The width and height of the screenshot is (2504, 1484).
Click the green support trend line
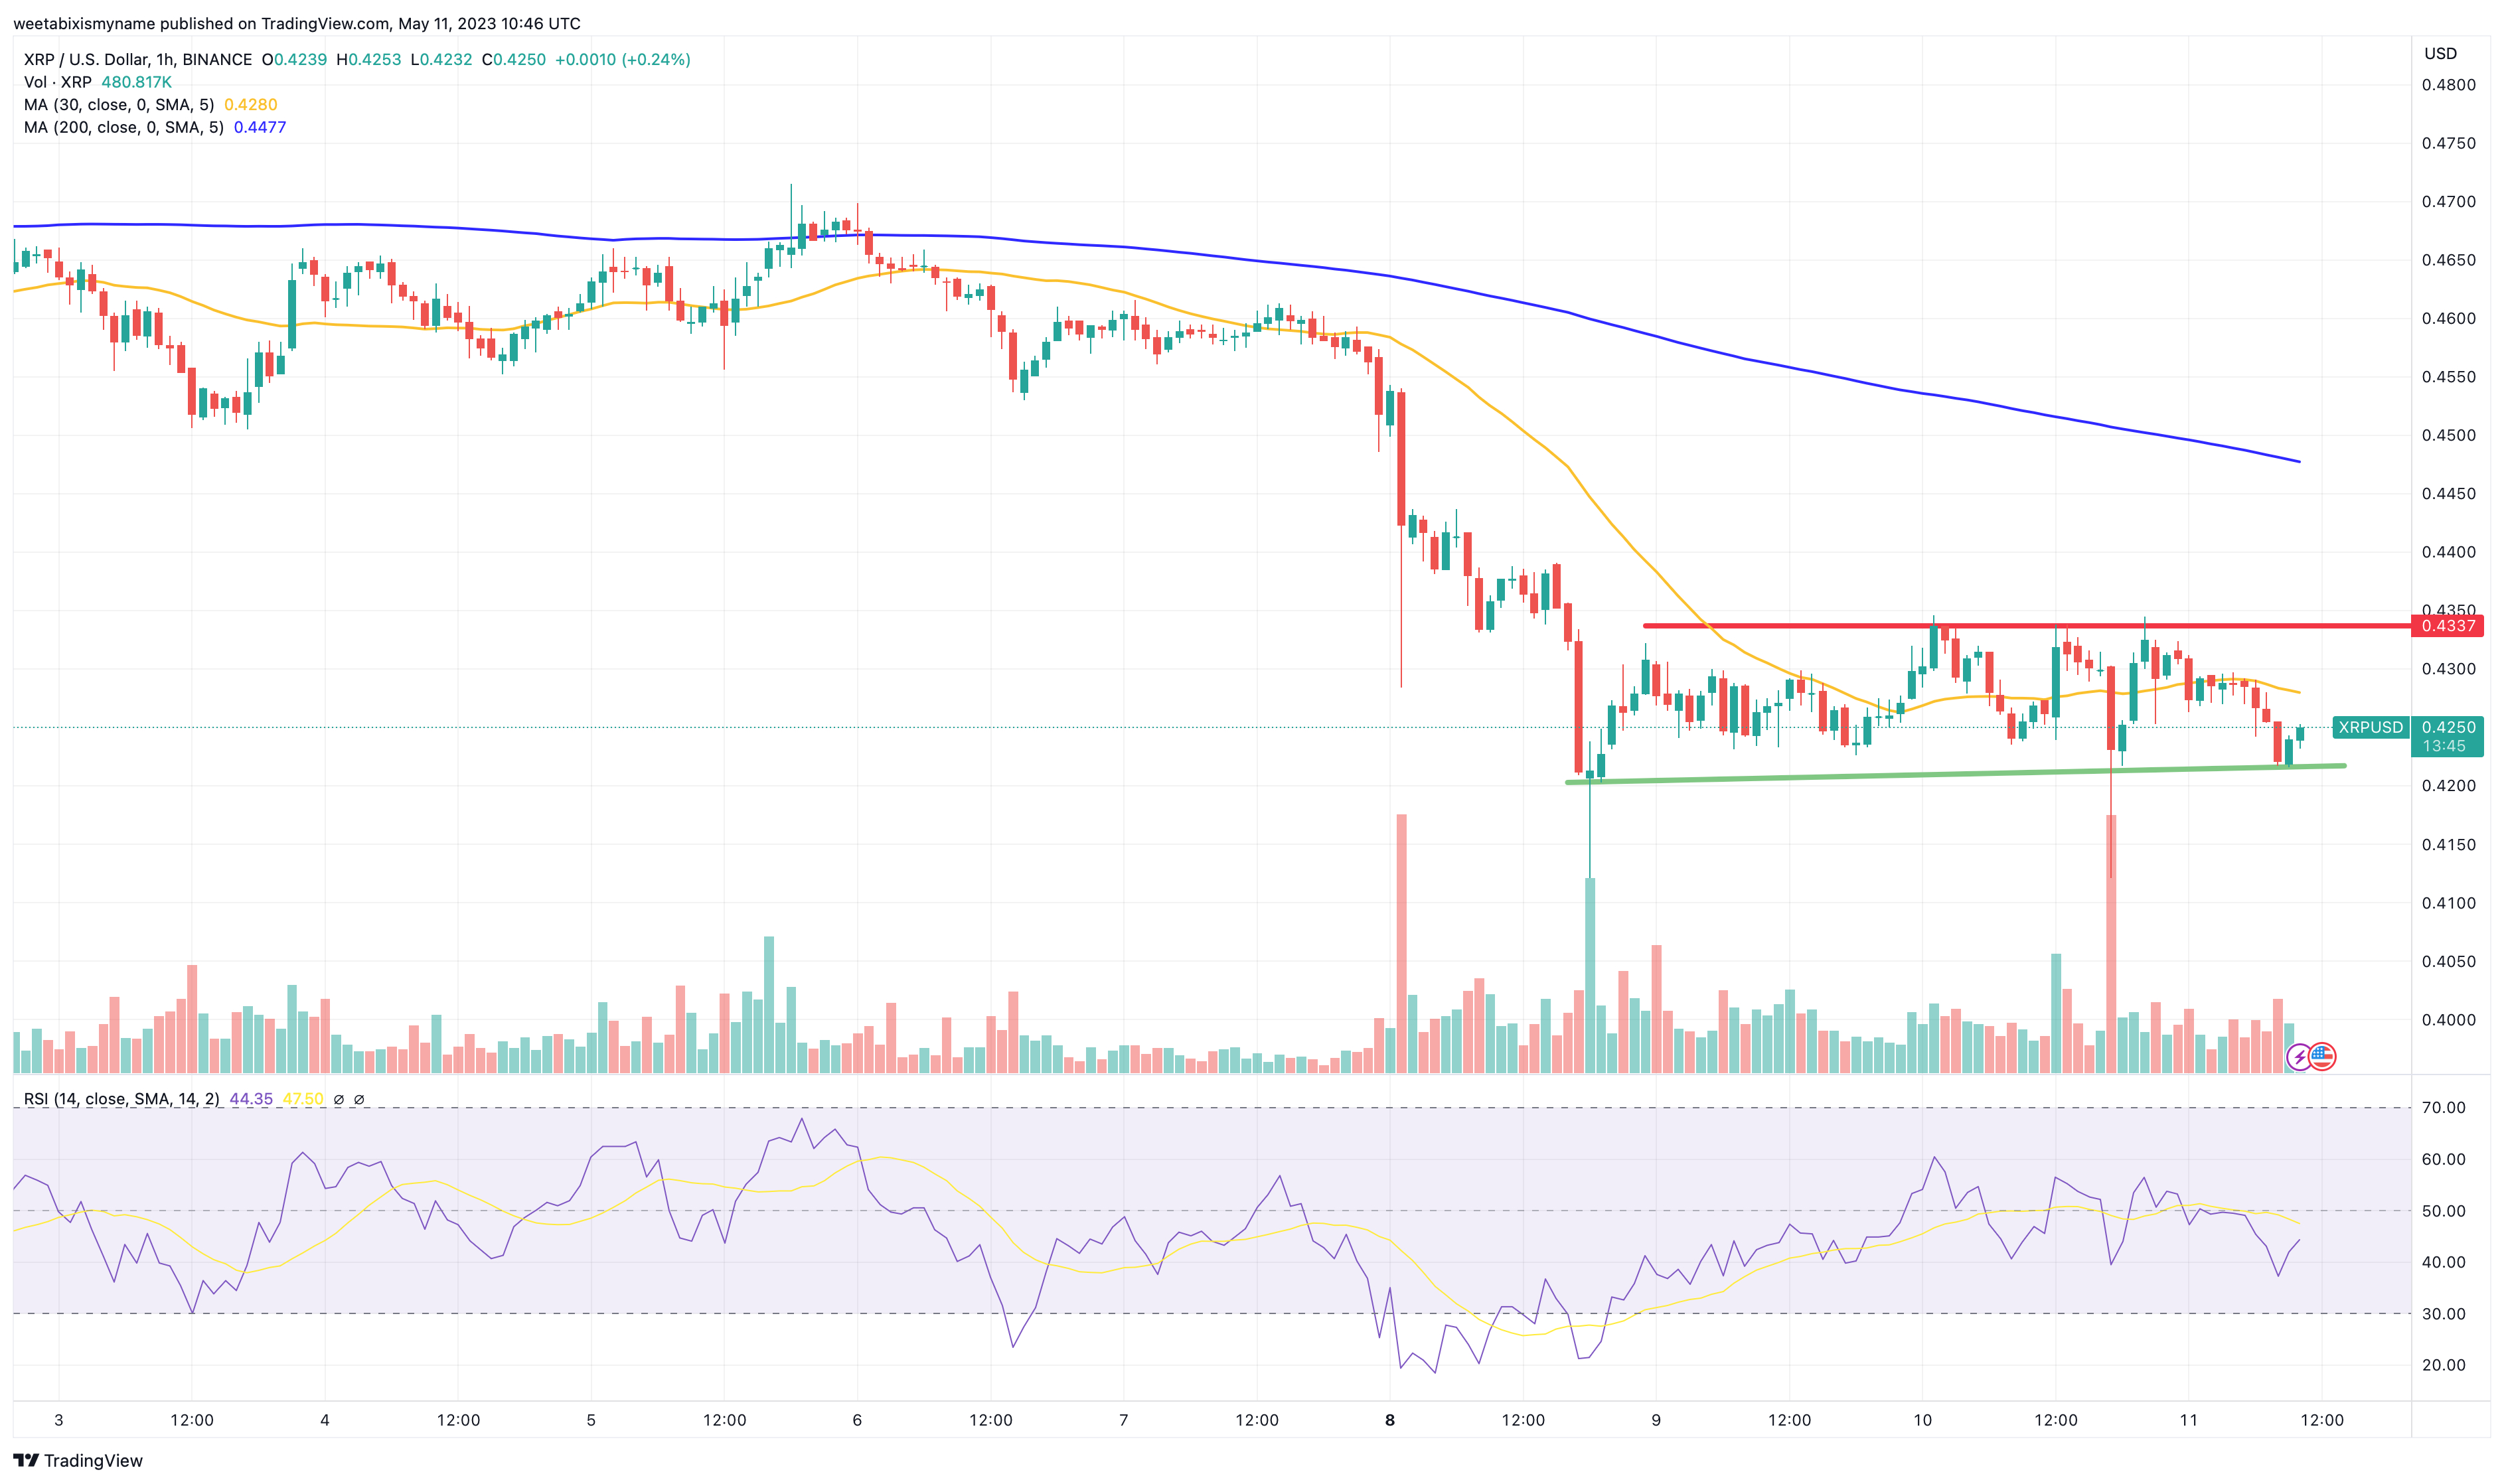point(1955,774)
